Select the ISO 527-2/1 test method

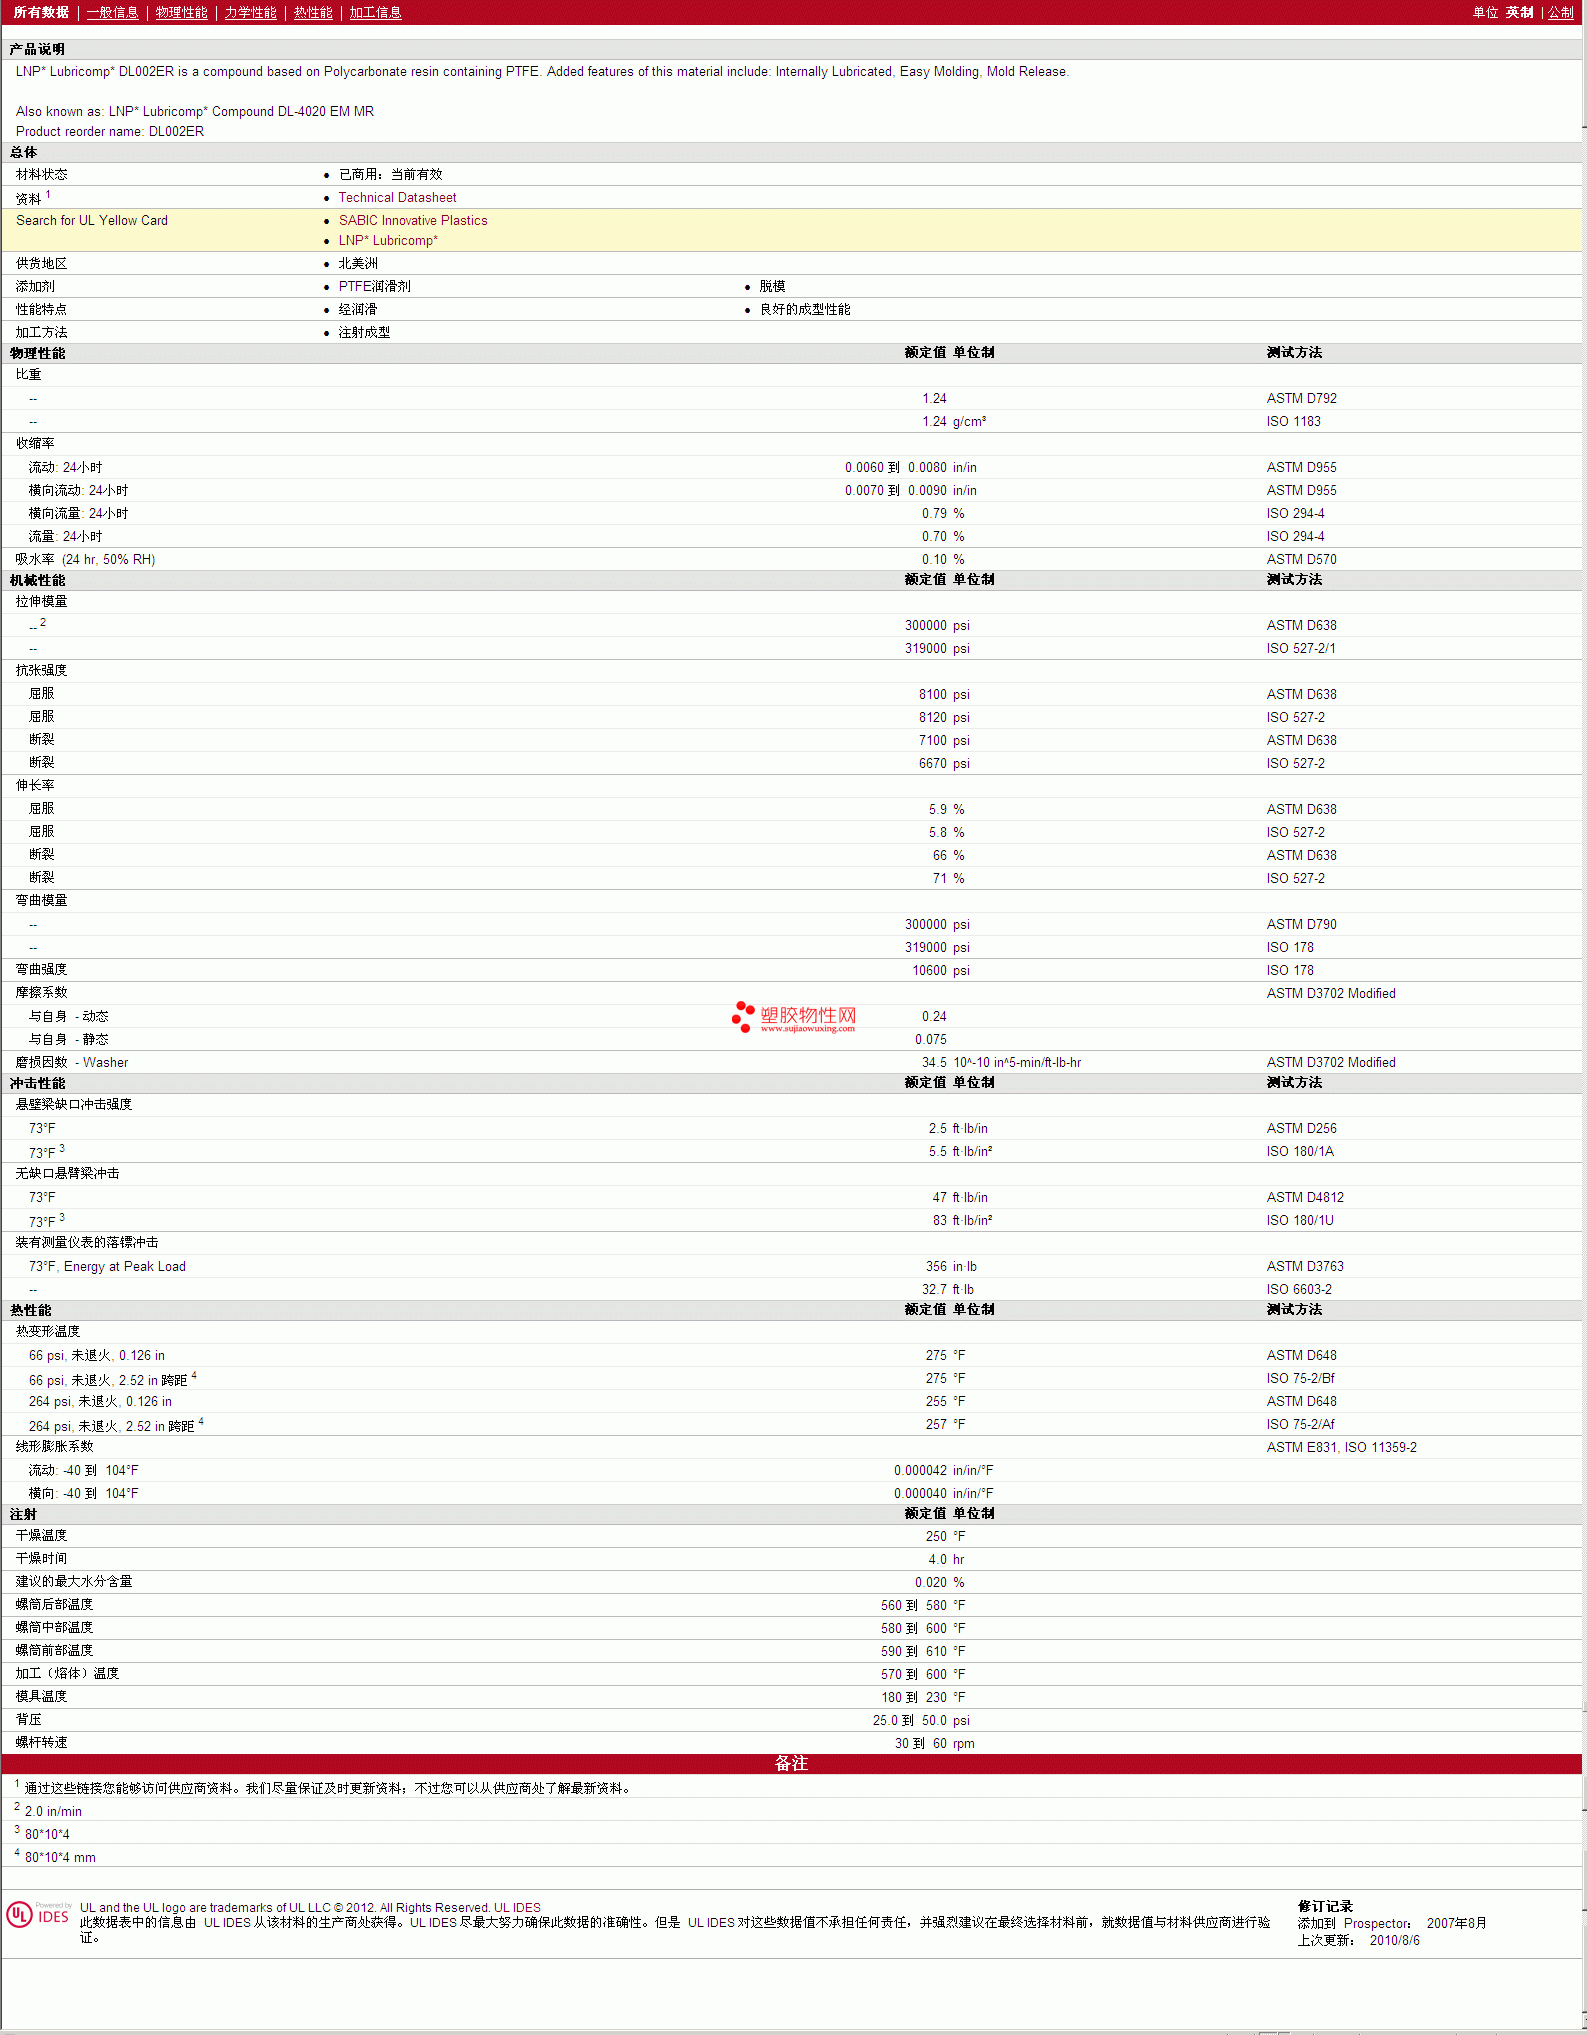click(x=1300, y=648)
